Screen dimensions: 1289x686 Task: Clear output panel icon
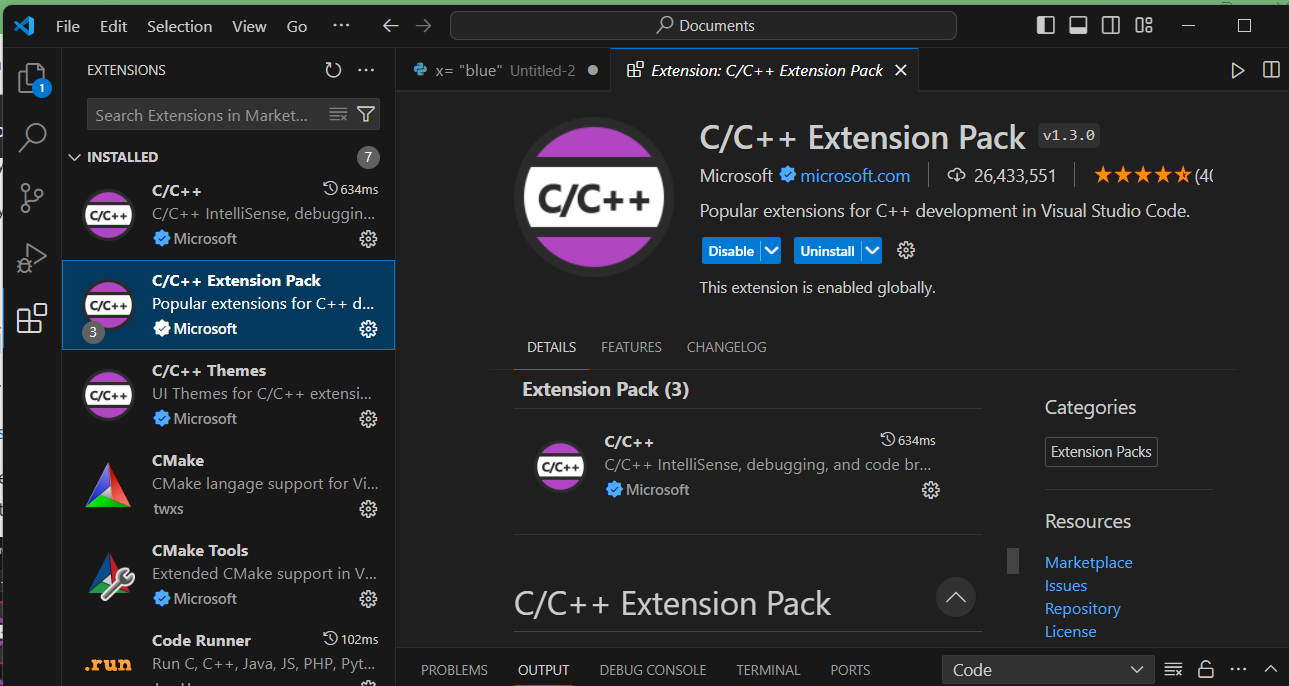(x=1174, y=669)
